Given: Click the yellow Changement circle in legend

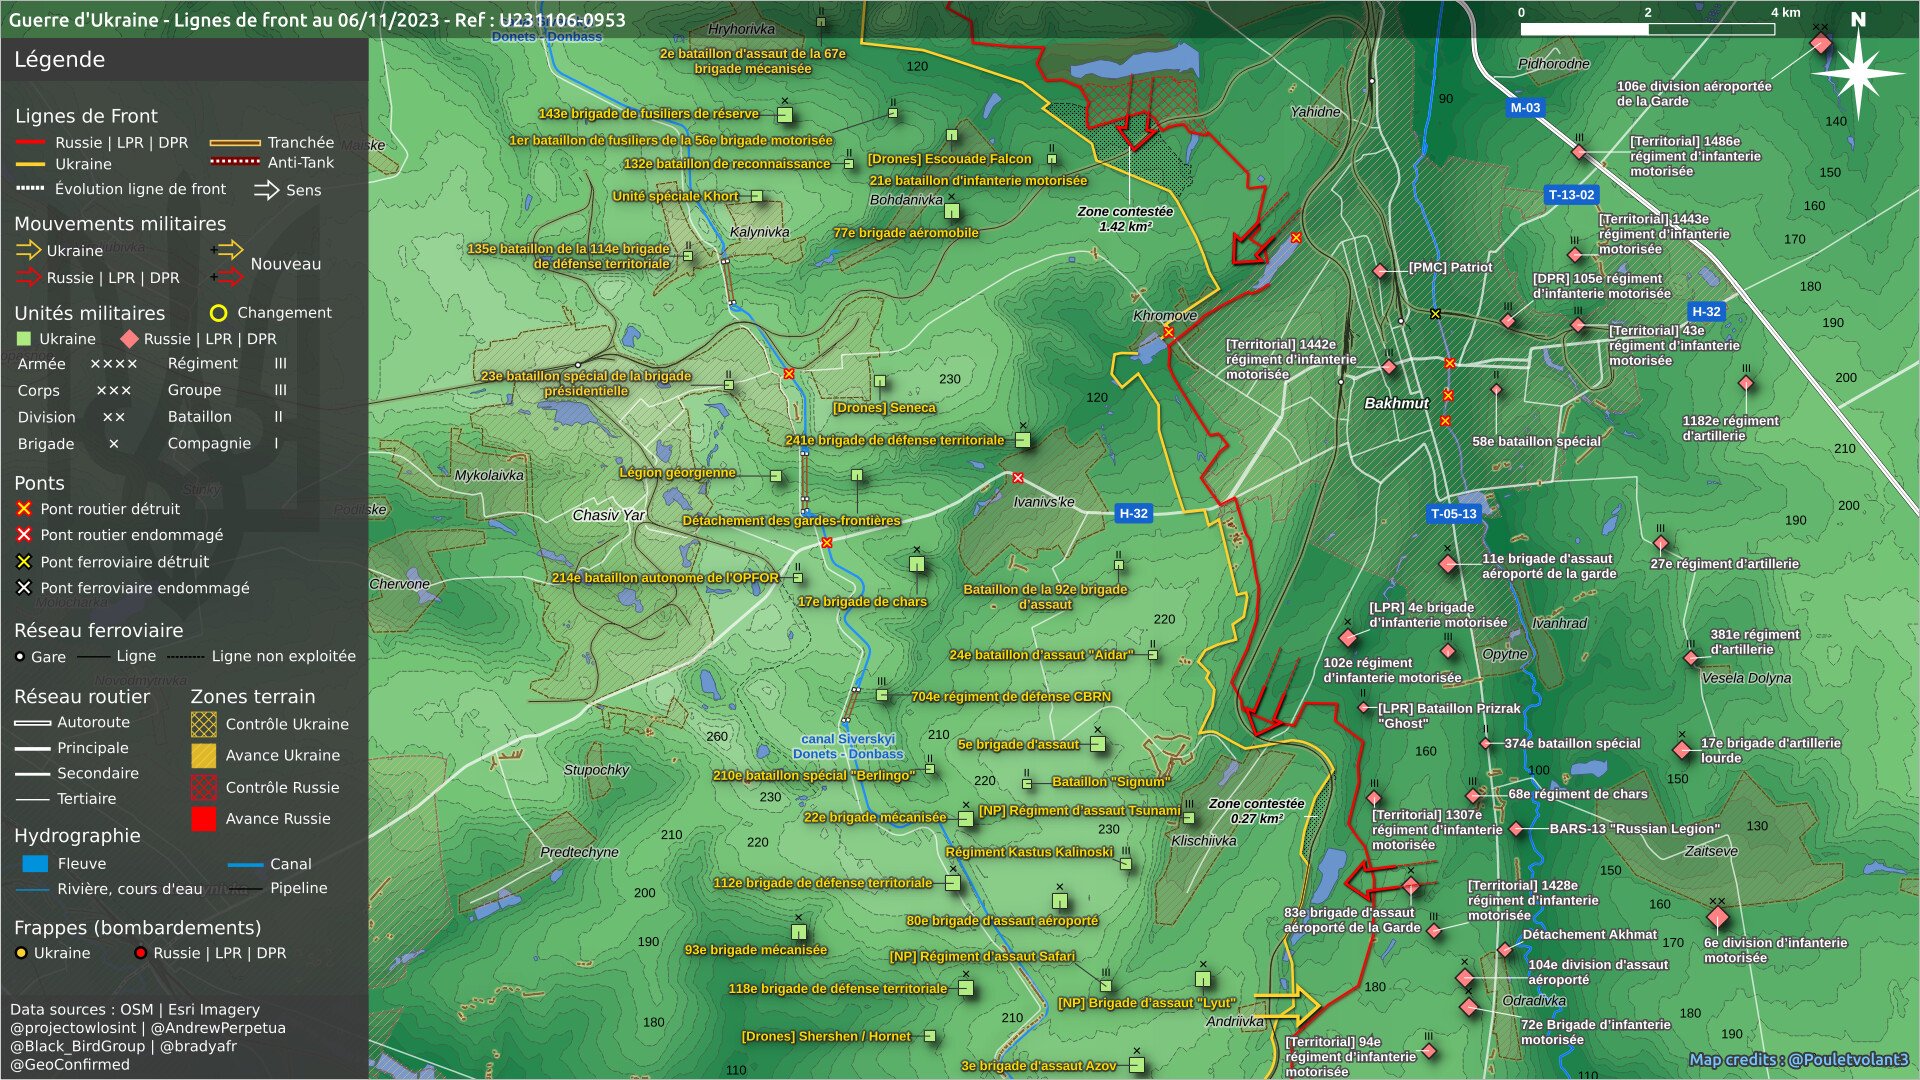Looking at the screenshot, I should pos(218,313).
